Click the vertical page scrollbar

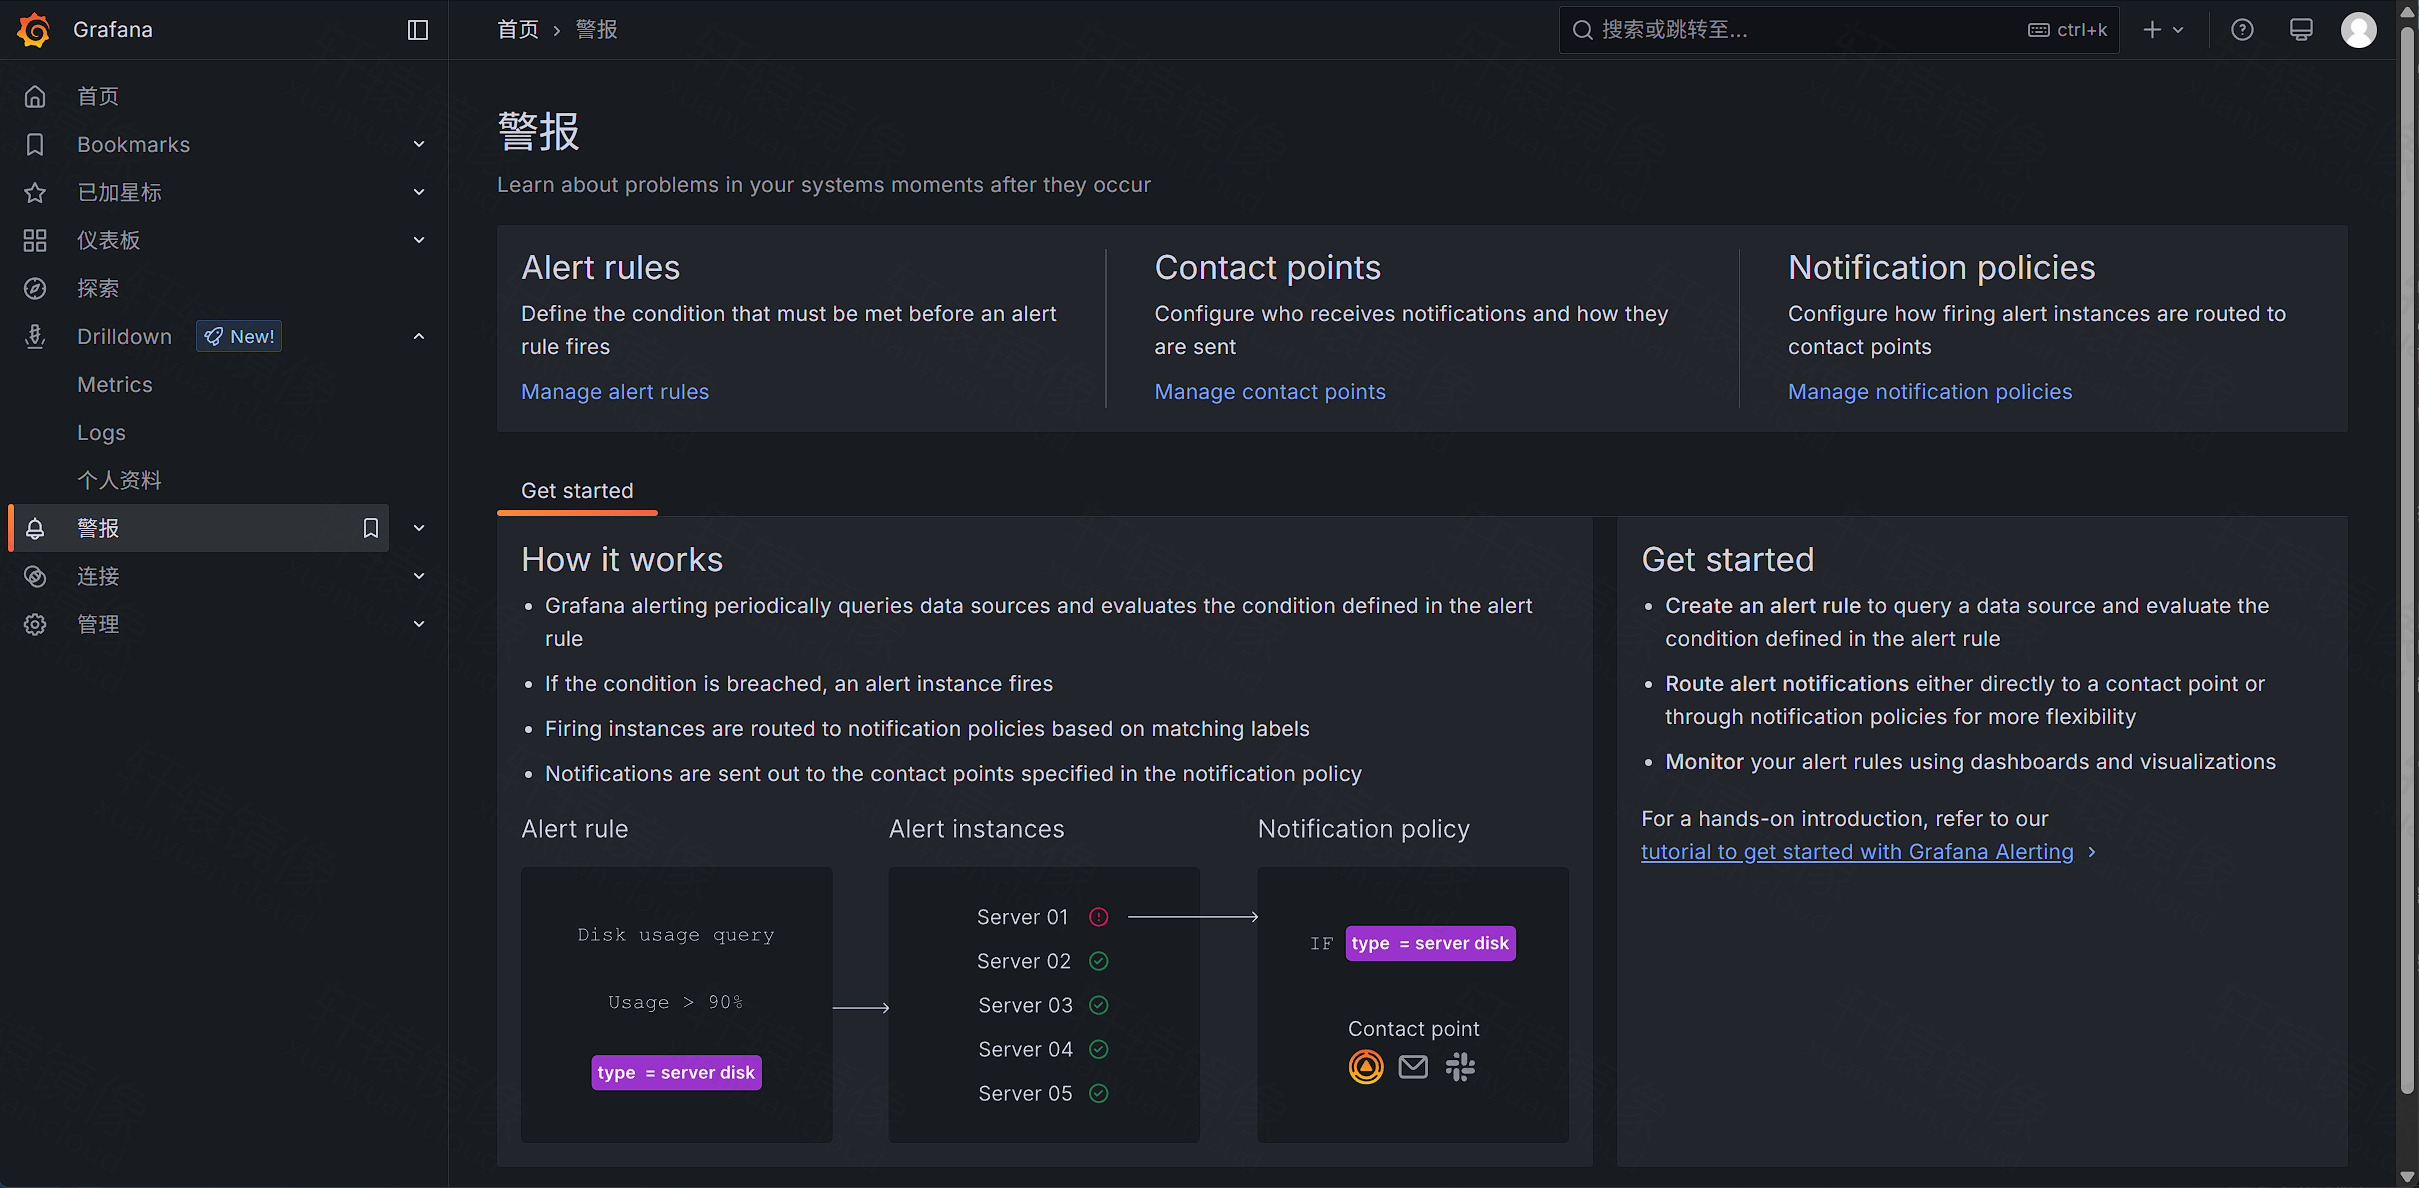point(2407,560)
